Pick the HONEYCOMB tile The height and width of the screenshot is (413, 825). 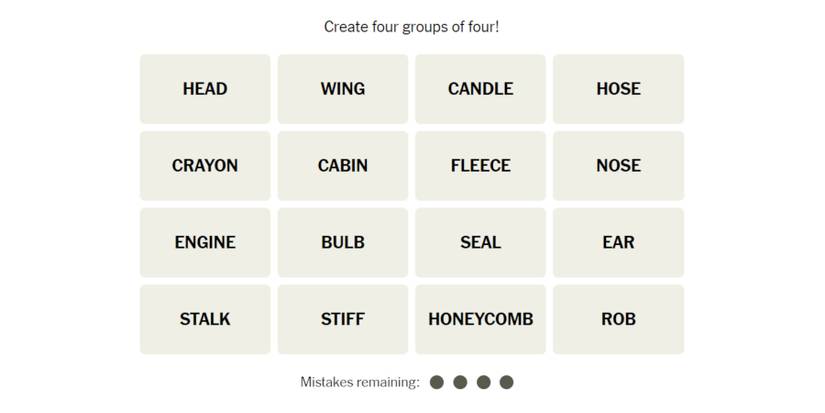coord(480,319)
